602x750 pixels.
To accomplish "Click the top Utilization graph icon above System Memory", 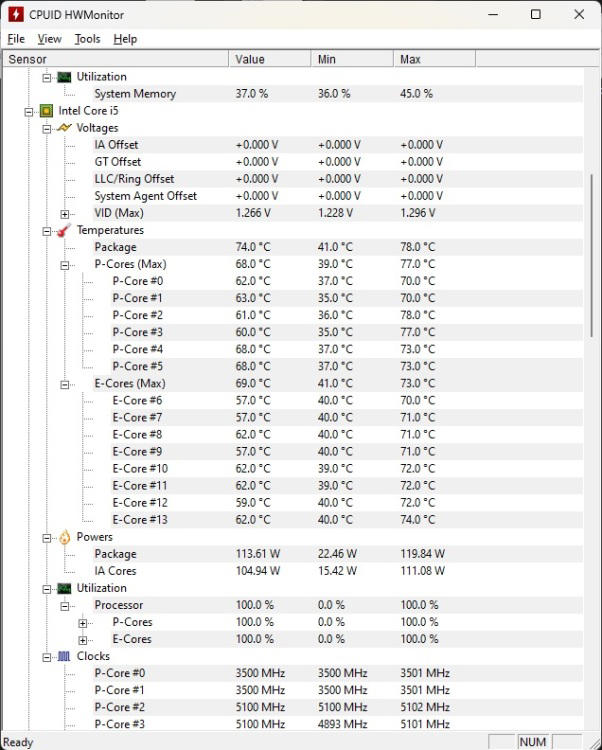I will coord(64,77).
